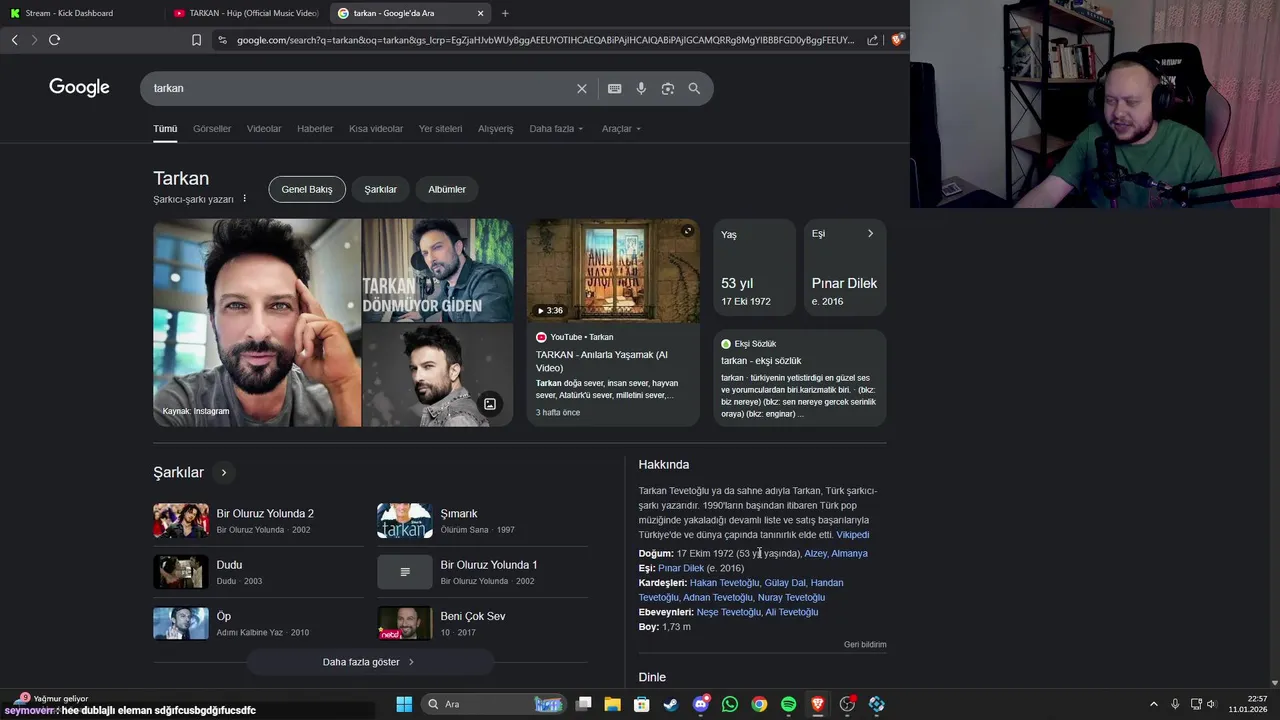Open Steam from the taskbar
The width and height of the screenshot is (1280, 720).
(671, 704)
